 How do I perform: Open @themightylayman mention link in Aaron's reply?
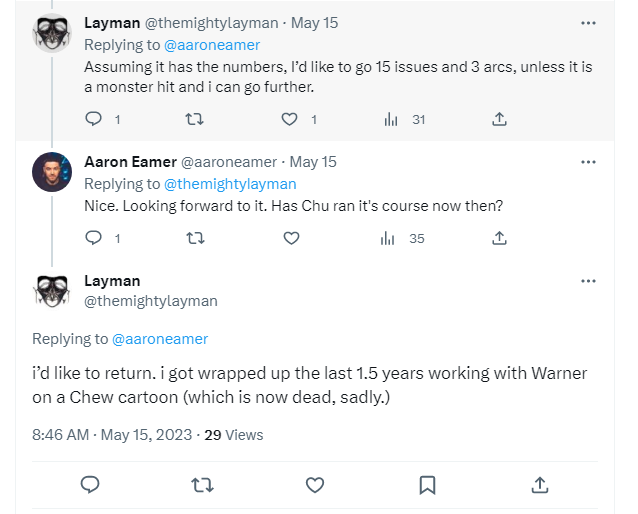coord(230,184)
